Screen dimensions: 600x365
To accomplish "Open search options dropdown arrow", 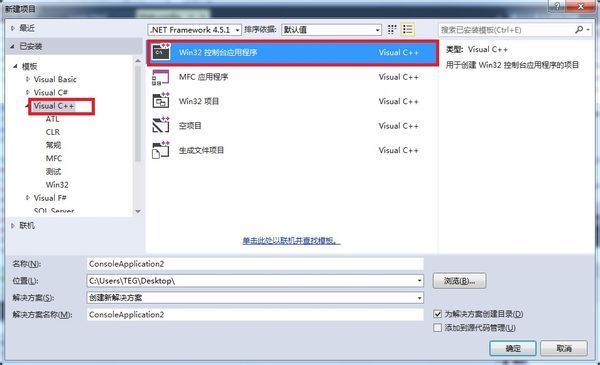I will click(588, 30).
